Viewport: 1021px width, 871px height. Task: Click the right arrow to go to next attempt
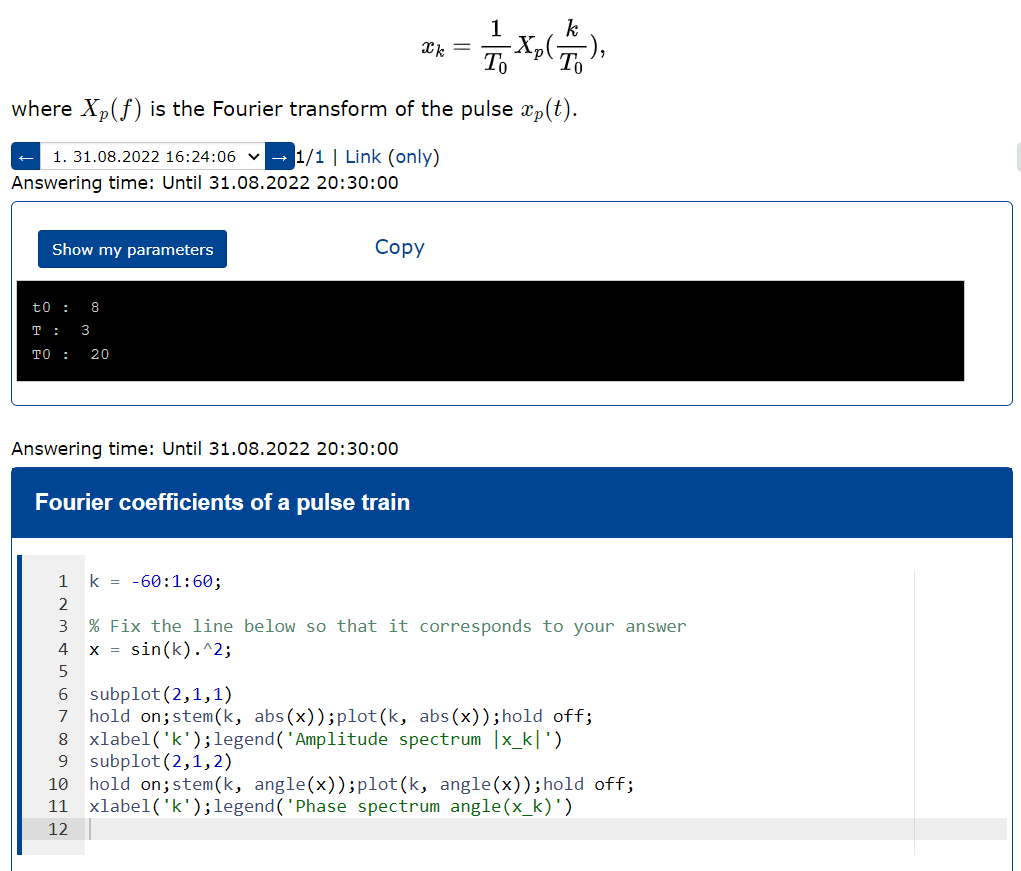point(279,156)
